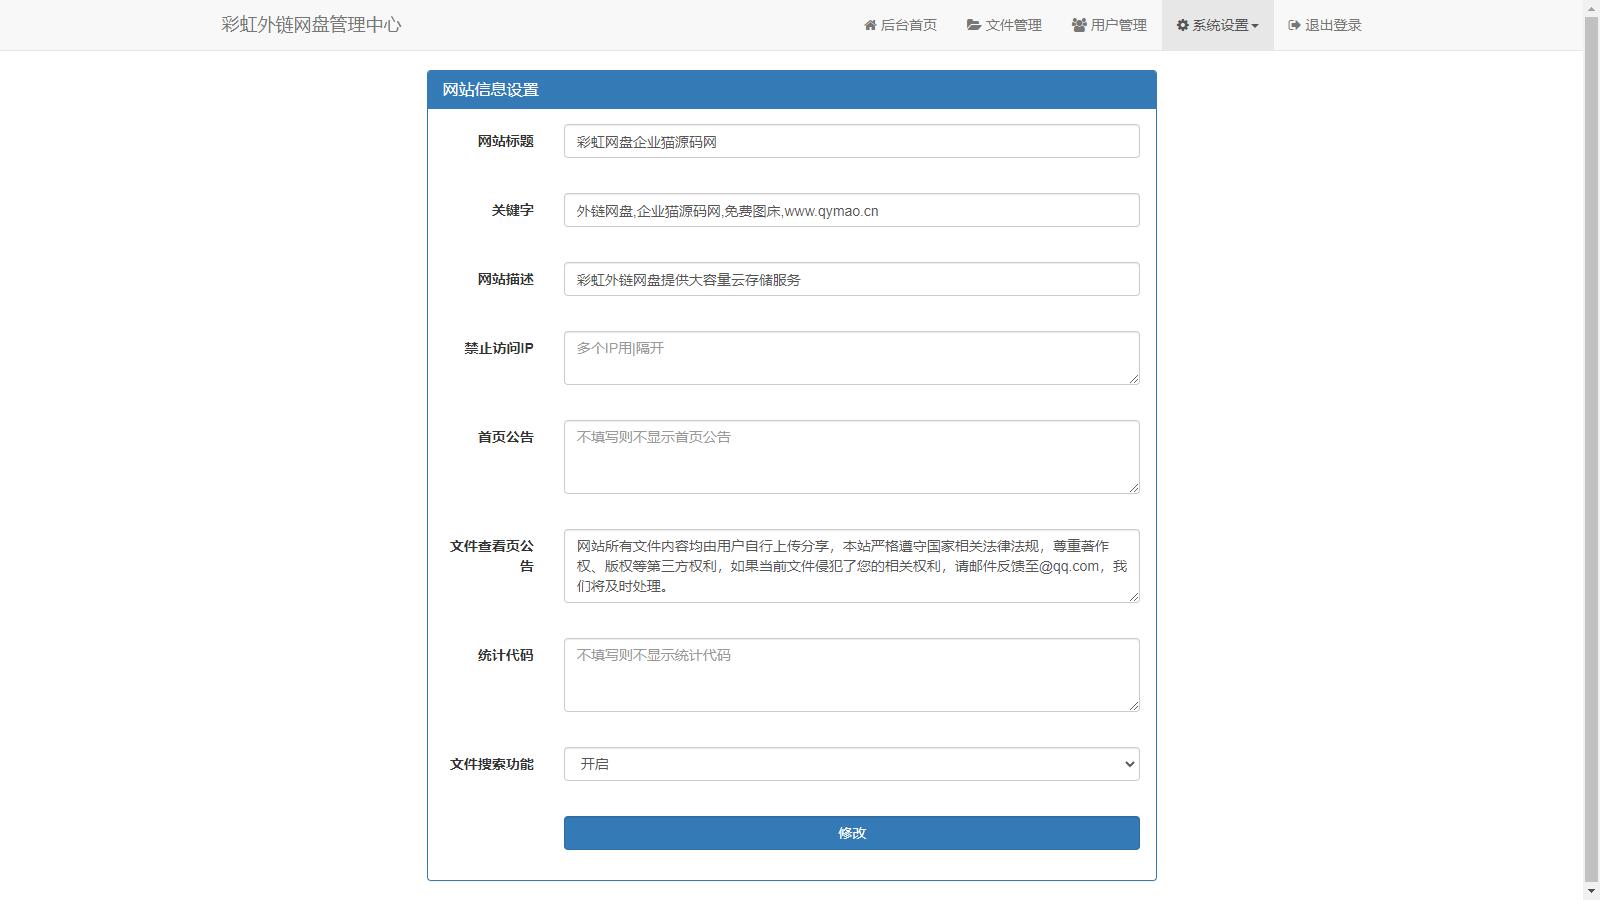The height and width of the screenshot is (900, 1600).
Task: Open the 文件搜索功能 selection dropdown
Action: point(850,763)
